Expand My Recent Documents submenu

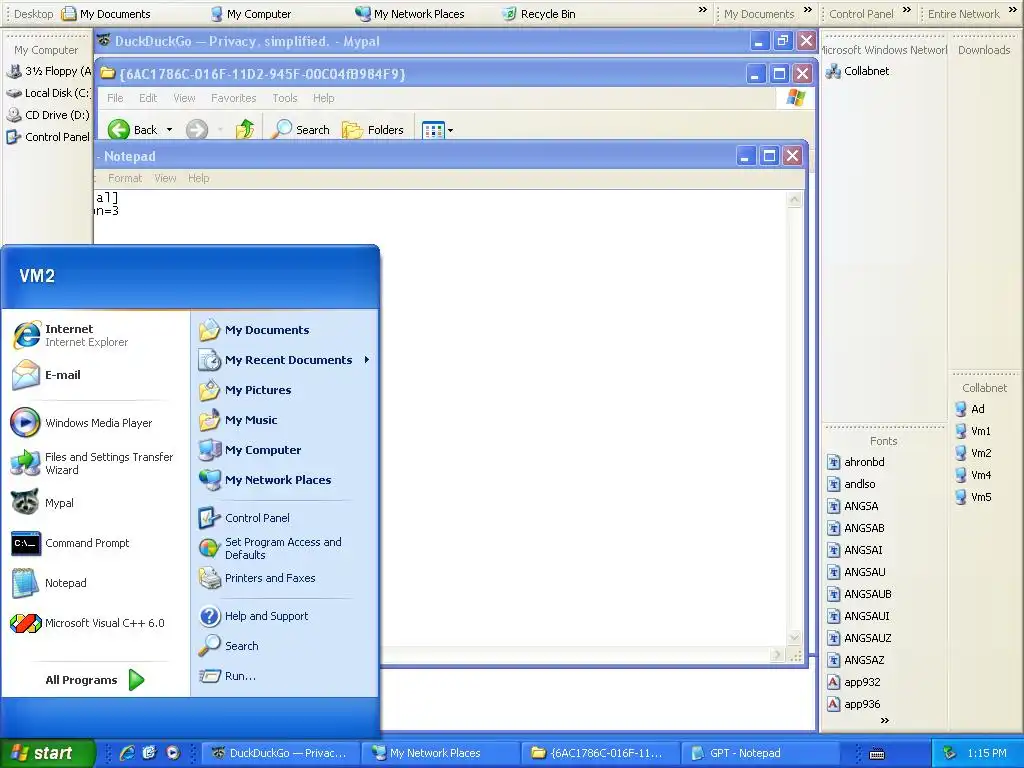(284, 360)
